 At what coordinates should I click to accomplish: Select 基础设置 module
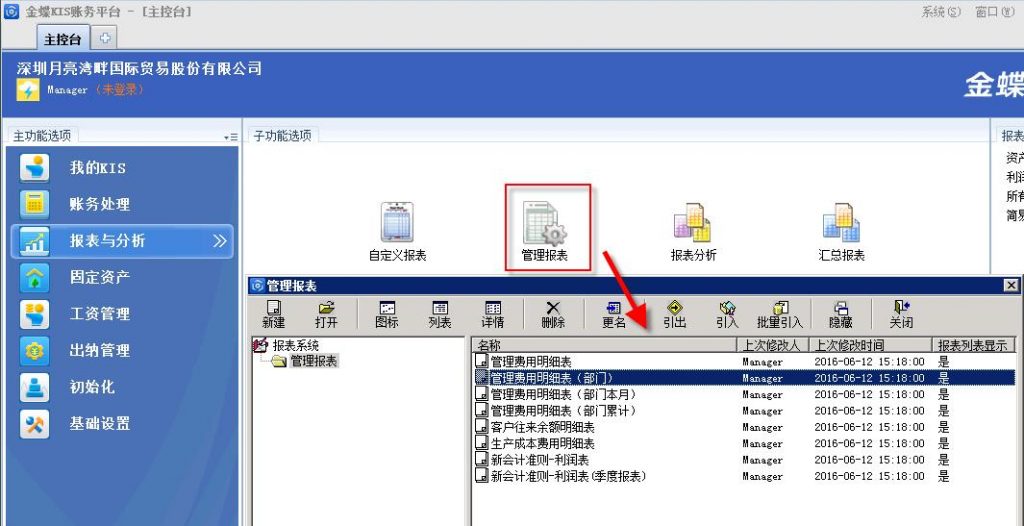pyautogui.click(x=122, y=424)
